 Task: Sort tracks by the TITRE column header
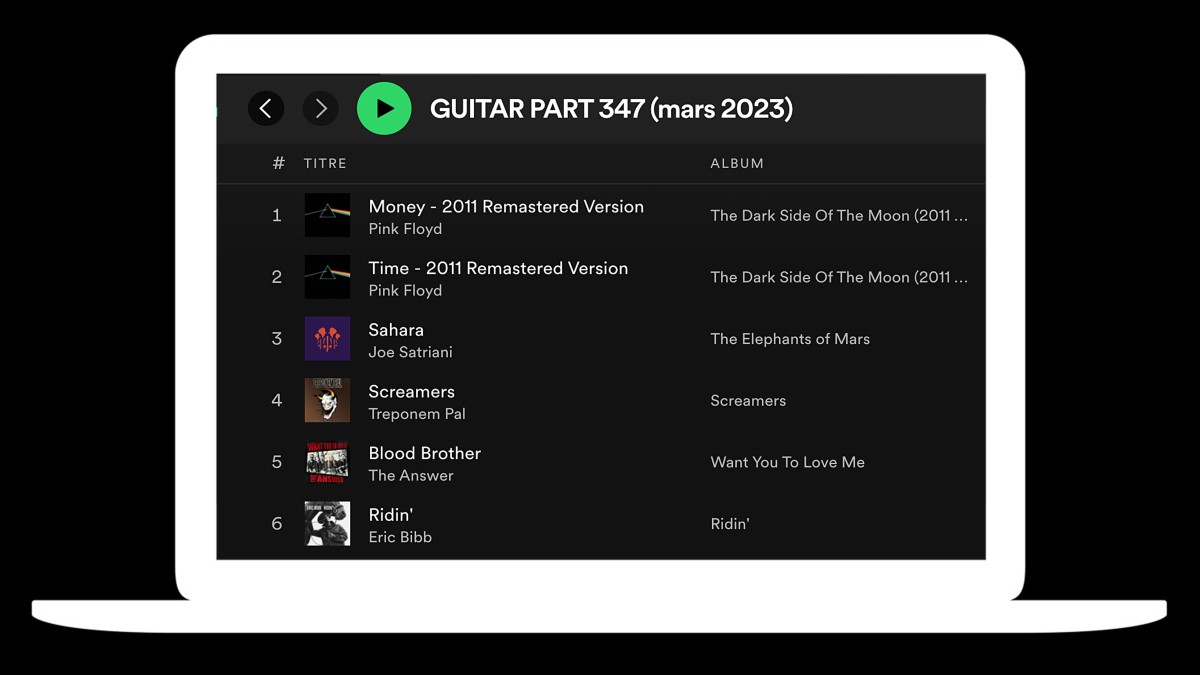click(325, 163)
